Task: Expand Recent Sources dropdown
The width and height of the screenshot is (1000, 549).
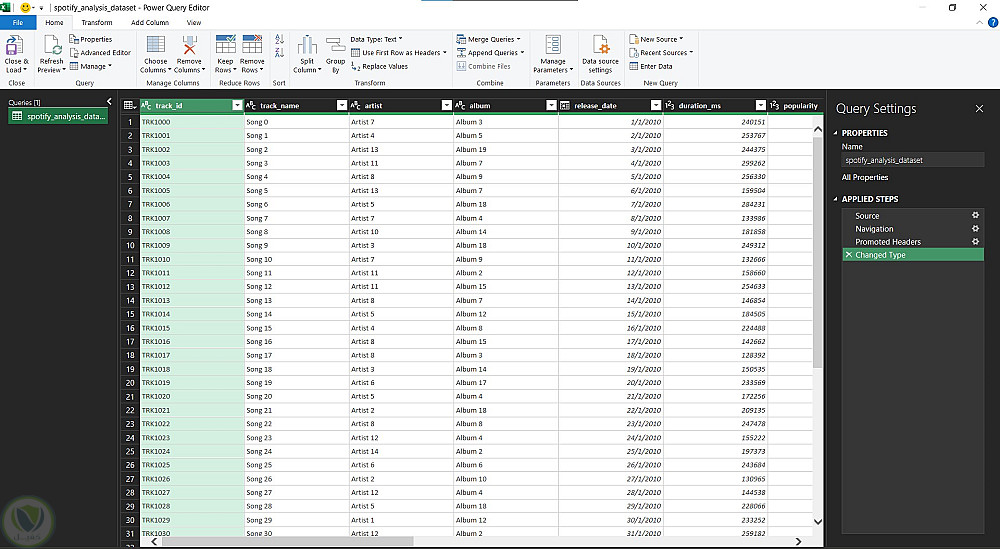Action: (691, 53)
